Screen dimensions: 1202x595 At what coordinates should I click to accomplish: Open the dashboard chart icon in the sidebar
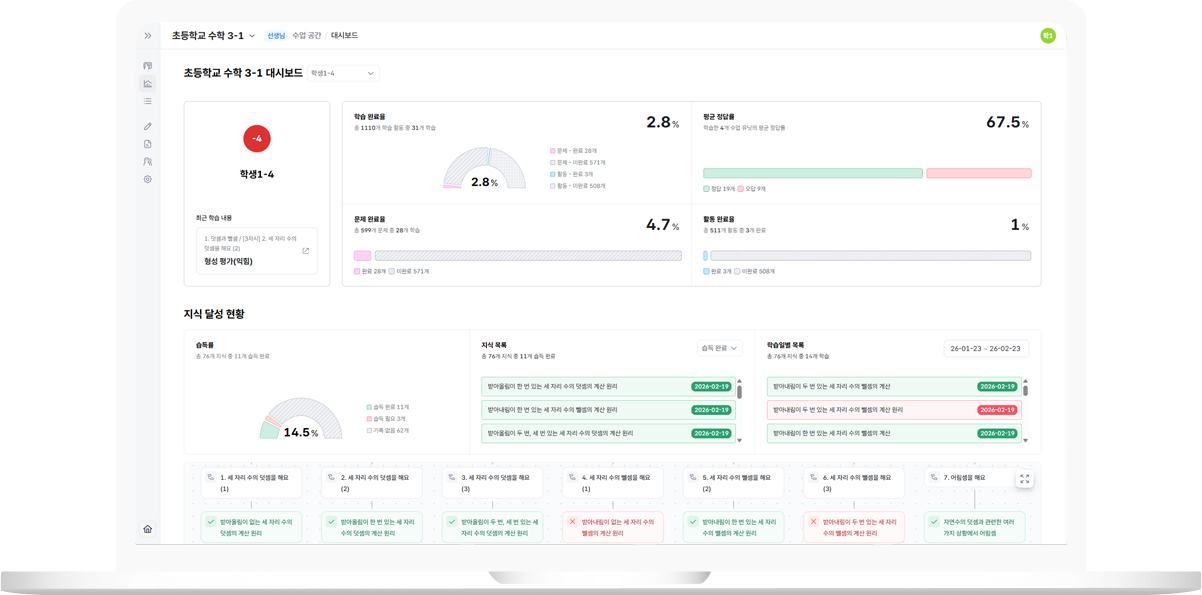(x=148, y=84)
